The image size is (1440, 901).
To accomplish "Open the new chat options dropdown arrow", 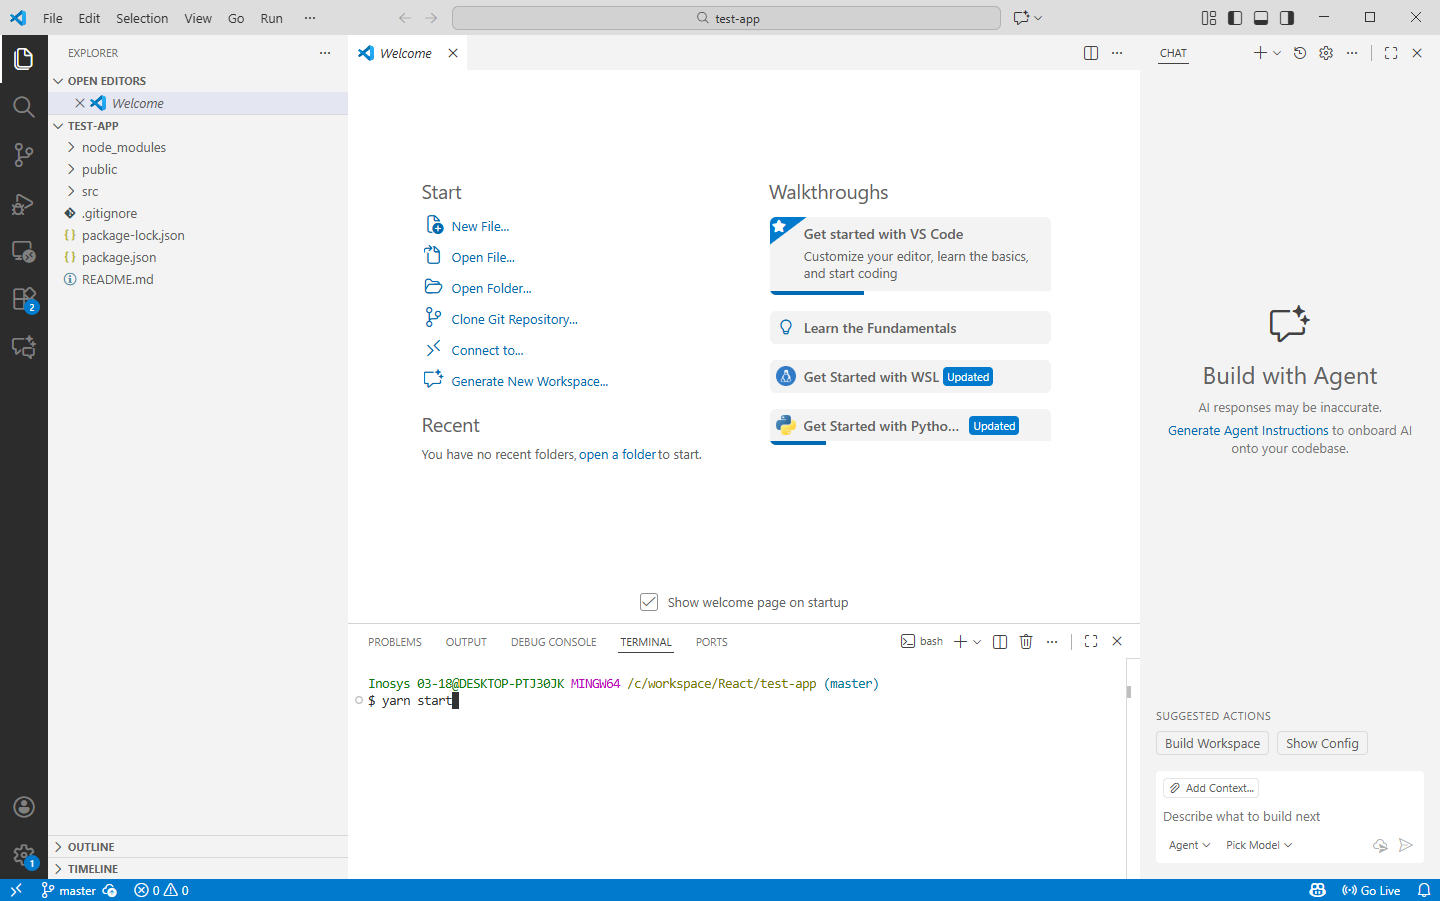I will click(x=1277, y=53).
